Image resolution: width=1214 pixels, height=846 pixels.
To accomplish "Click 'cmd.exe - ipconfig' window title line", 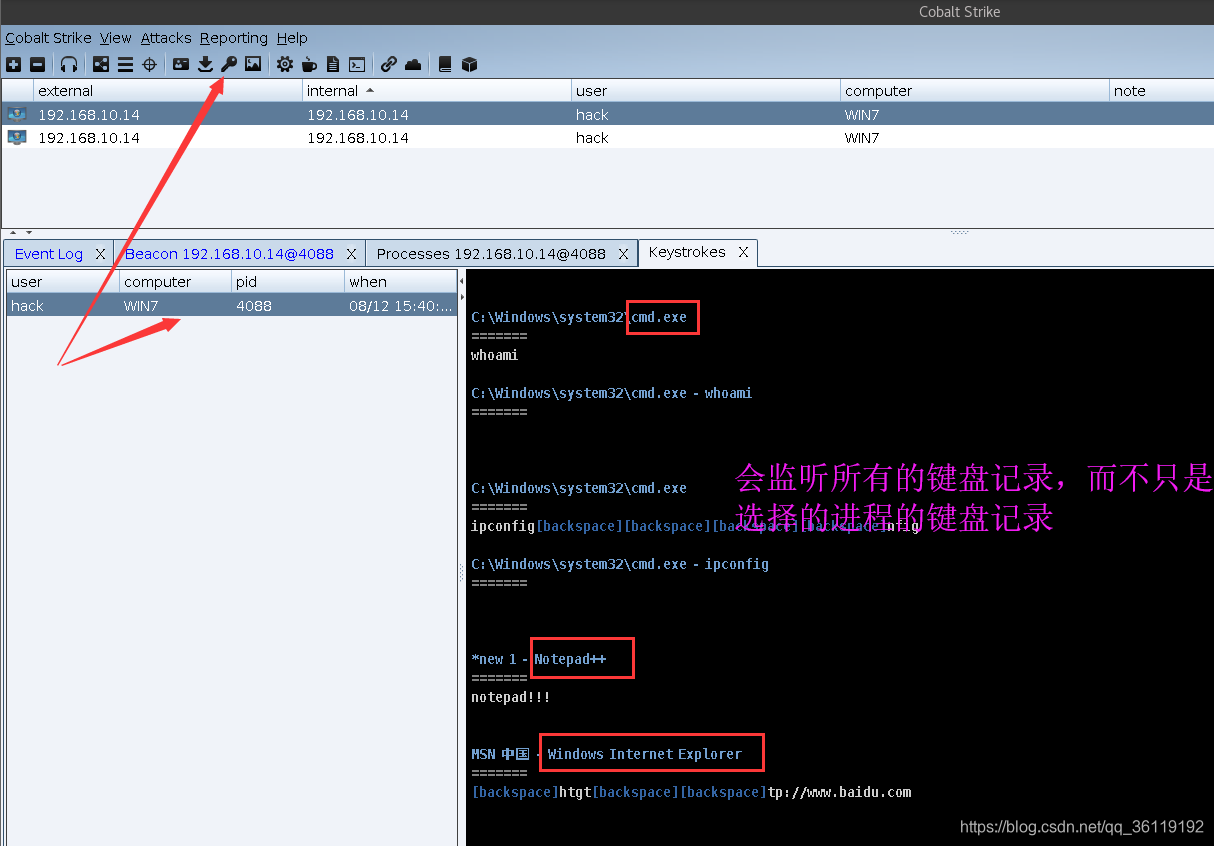I will click(620, 564).
